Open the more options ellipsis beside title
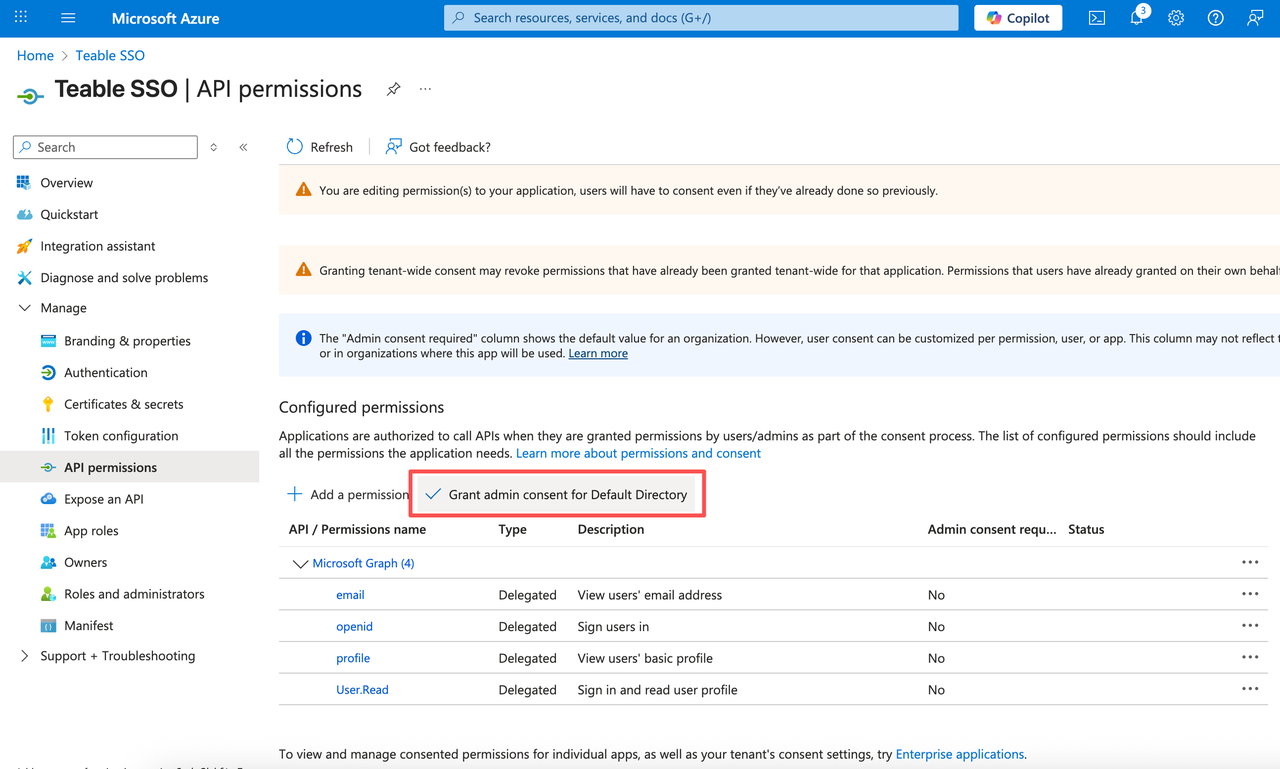This screenshot has width=1280, height=769. (x=426, y=89)
